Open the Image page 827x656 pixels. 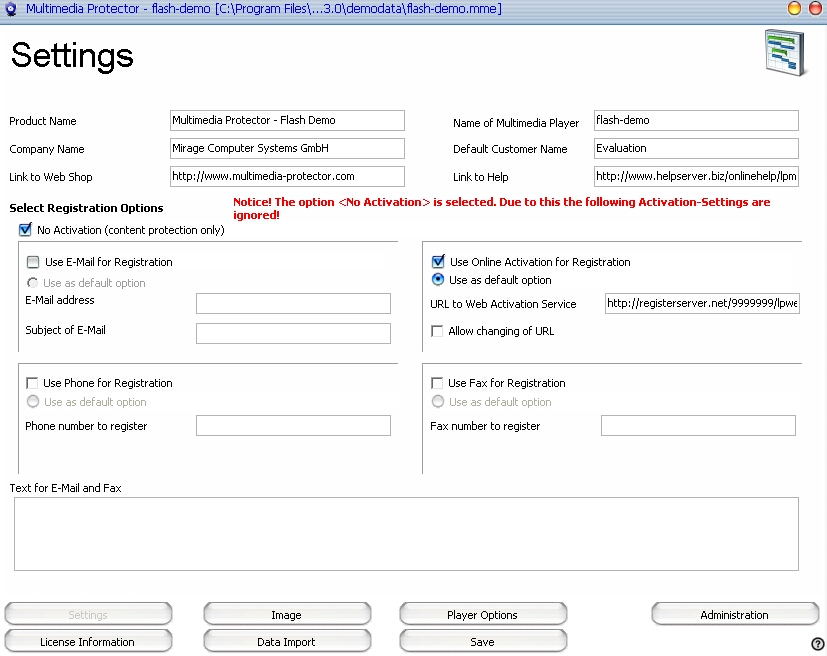287,615
